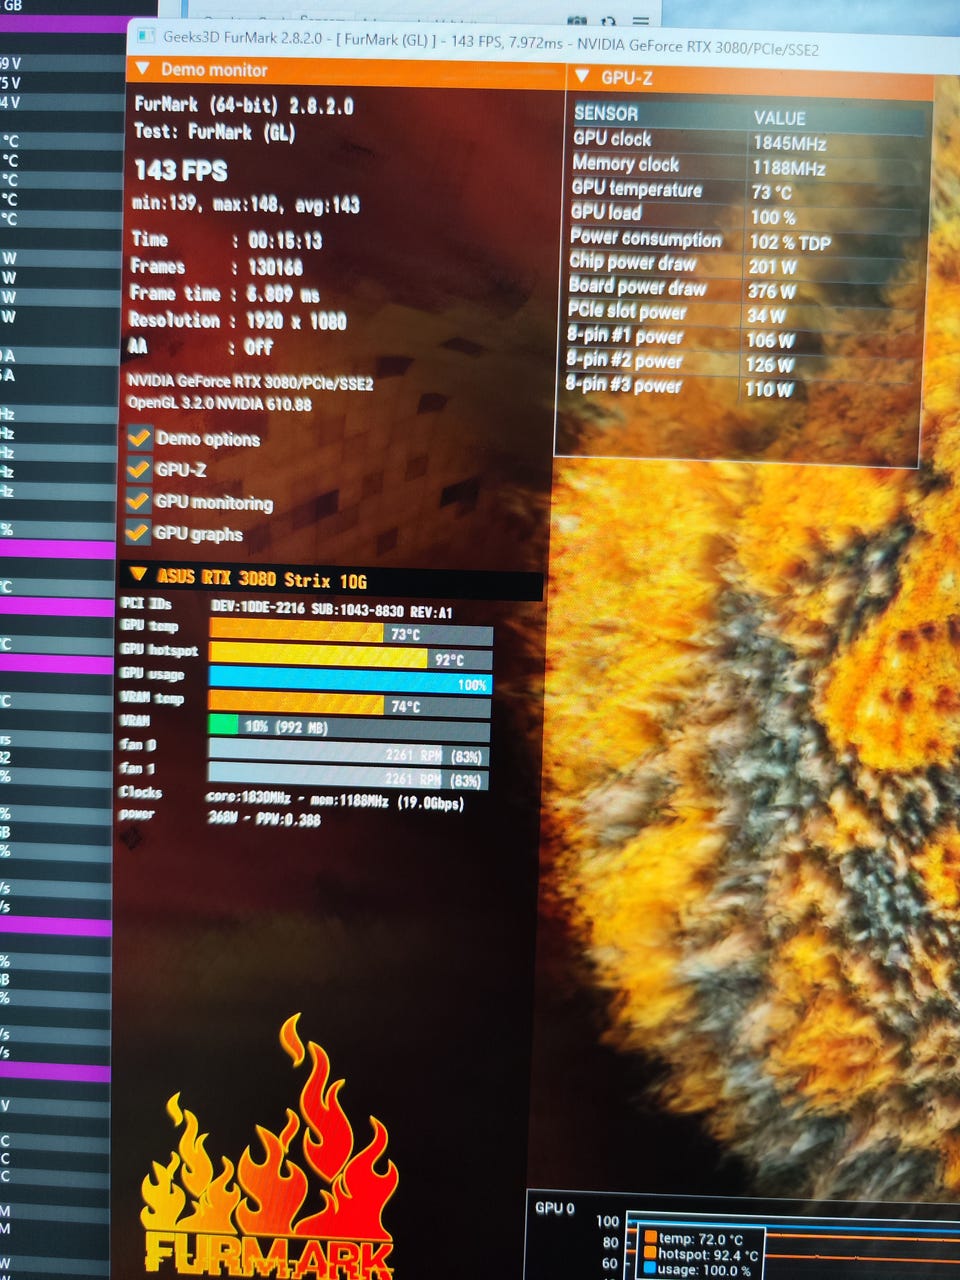Uncheck the GPU graphs checkbox
The width and height of the screenshot is (960, 1280).
coord(138,532)
